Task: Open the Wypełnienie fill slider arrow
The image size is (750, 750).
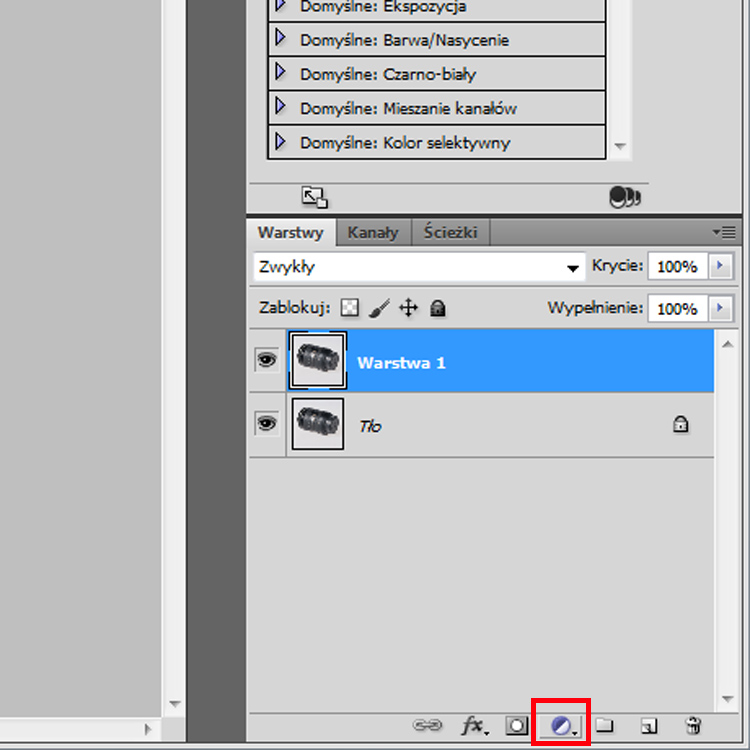Action: coord(720,308)
